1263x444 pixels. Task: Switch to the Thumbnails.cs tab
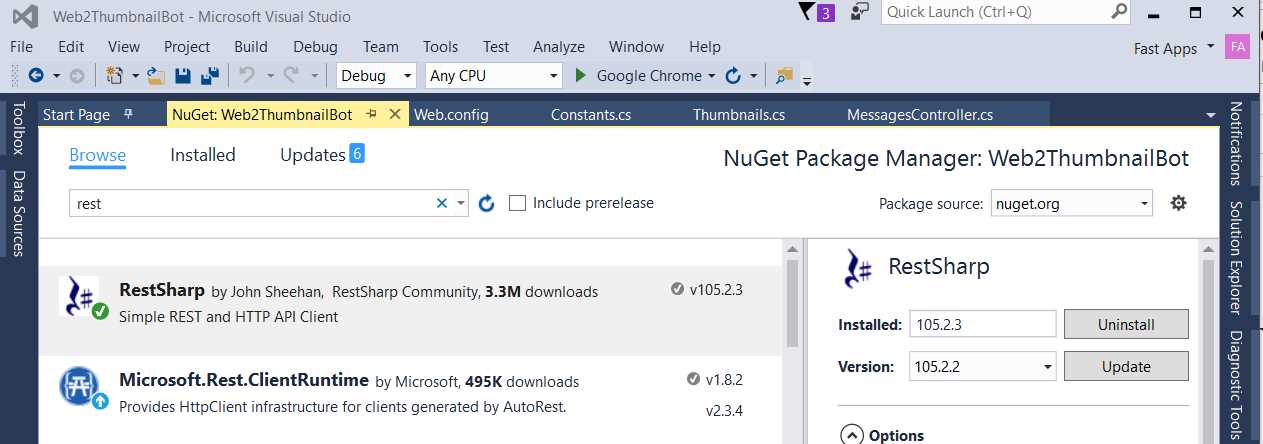click(x=739, y=114)
